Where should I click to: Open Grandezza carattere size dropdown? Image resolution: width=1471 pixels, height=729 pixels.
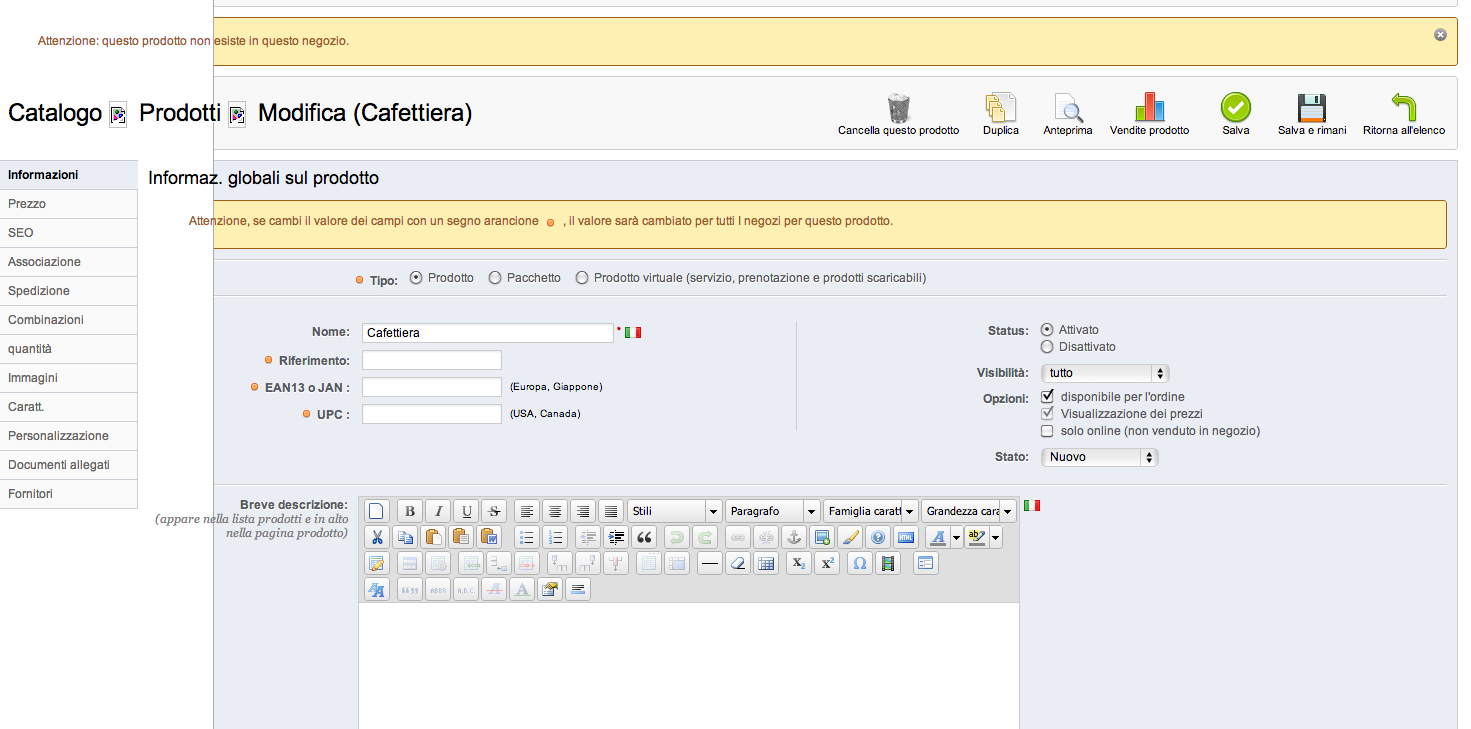[969, 511]
